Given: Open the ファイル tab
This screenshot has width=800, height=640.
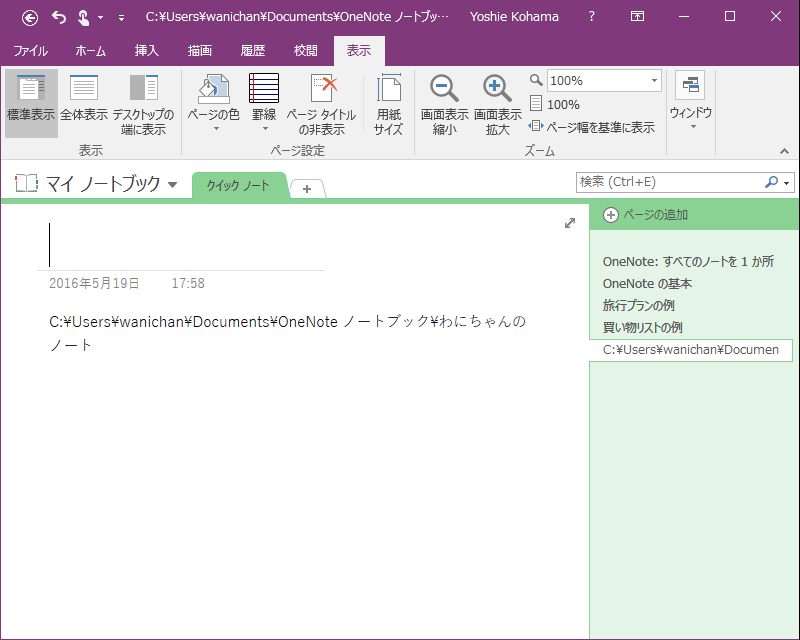Looking at the screenshot, I should click(31, 51).
